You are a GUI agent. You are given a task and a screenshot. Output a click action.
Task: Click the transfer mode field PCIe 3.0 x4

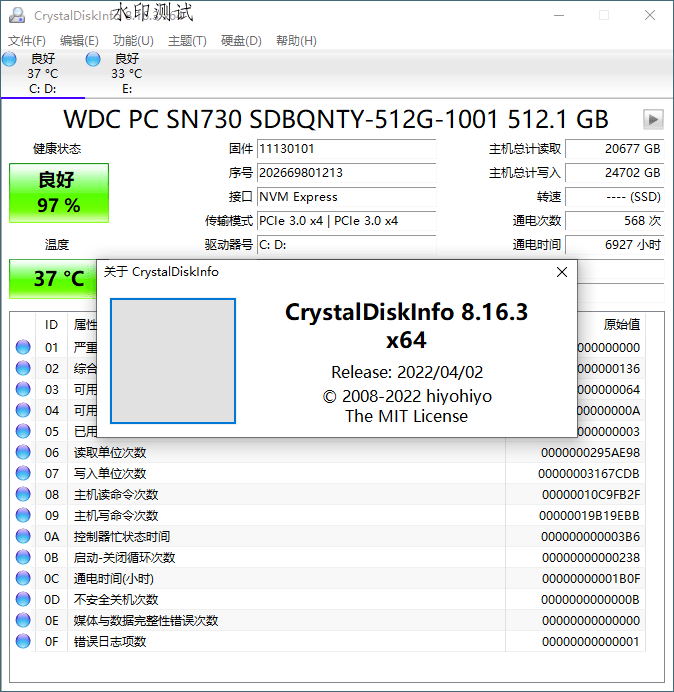click(x=346, y=221)
